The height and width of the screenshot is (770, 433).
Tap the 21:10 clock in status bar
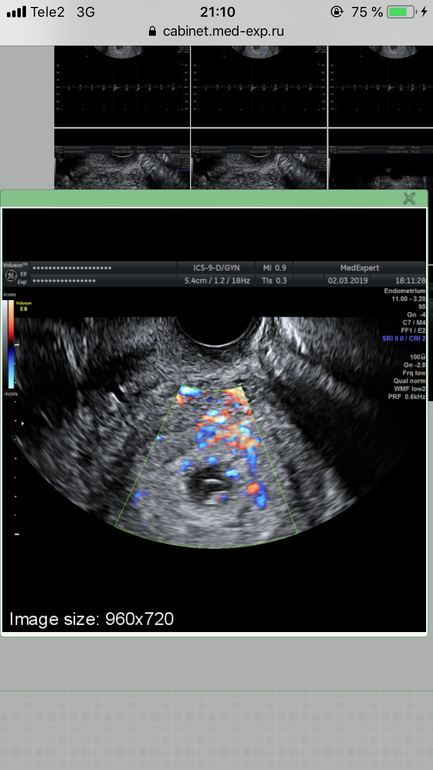(x=217, y=12)
